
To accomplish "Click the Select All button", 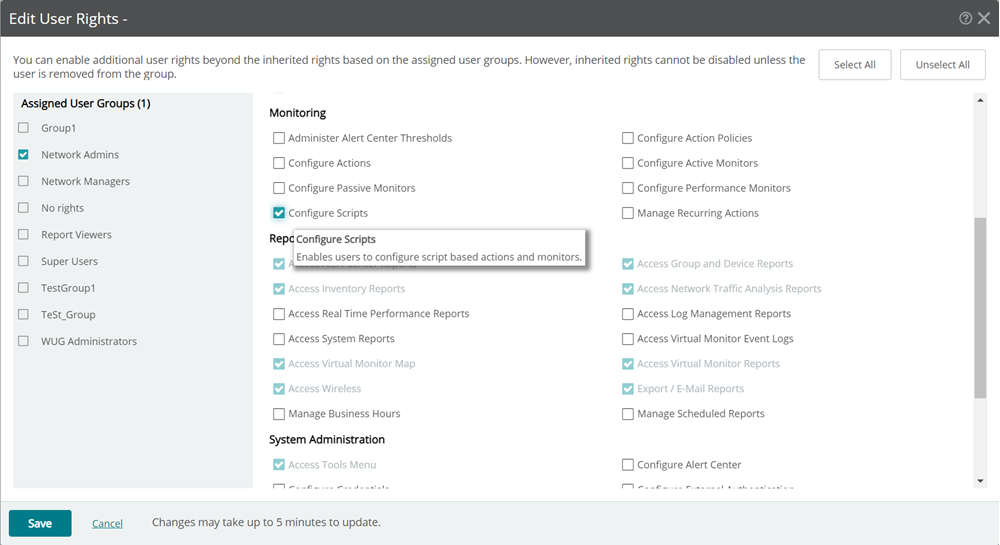I will [854, 65].
